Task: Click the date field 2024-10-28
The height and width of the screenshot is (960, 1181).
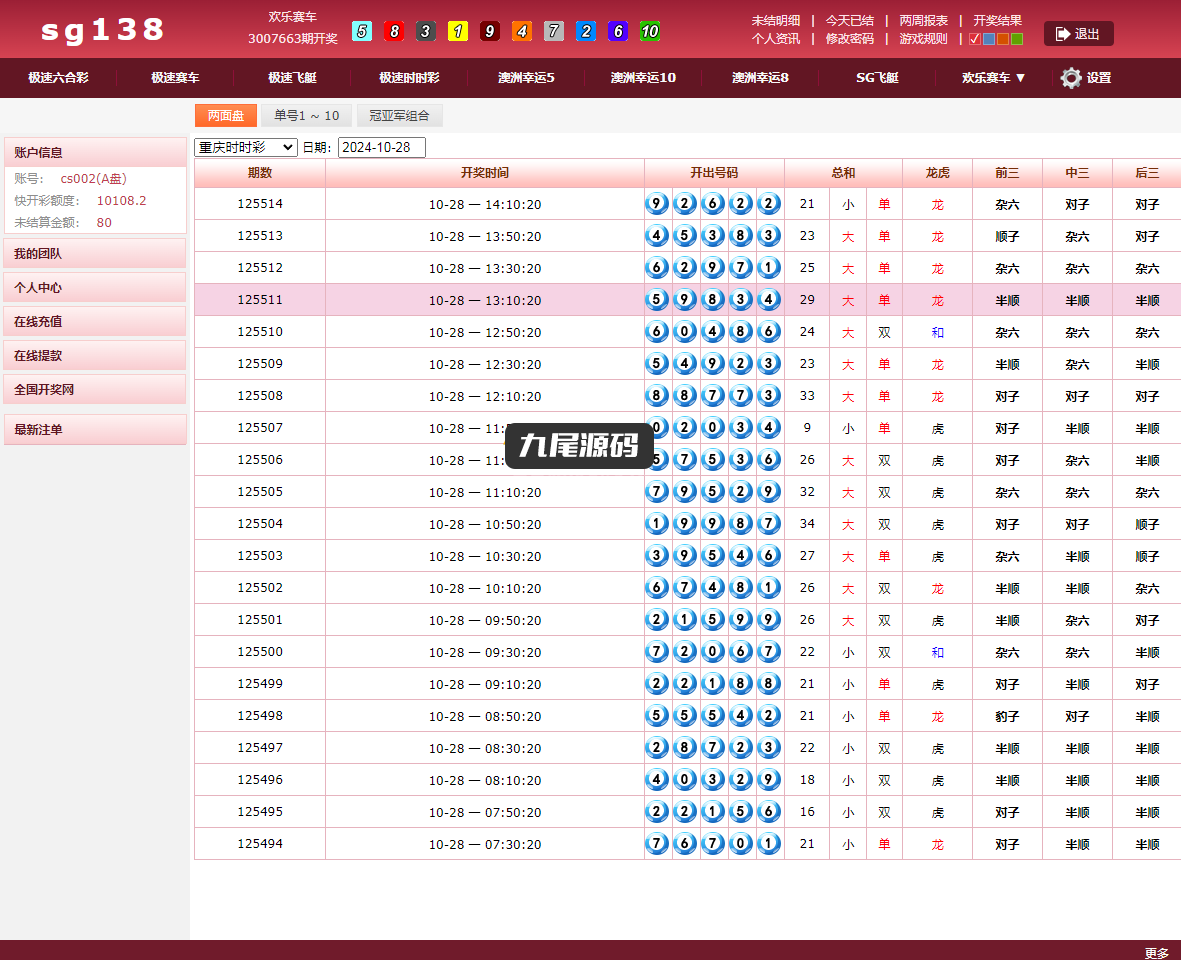Action: click(382, 148)
